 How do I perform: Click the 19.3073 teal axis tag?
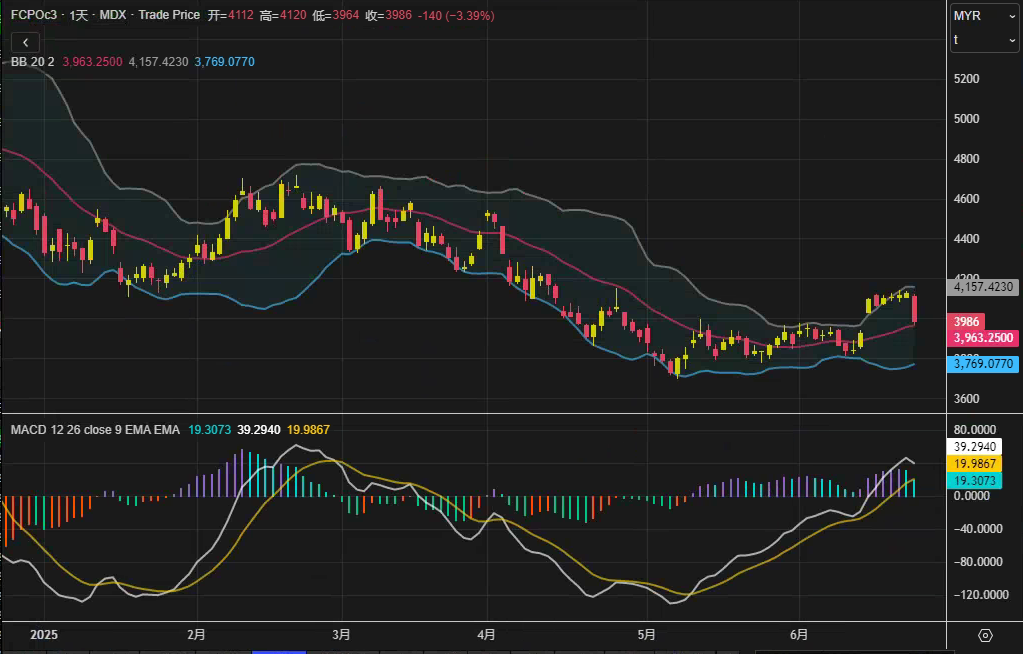974,480
